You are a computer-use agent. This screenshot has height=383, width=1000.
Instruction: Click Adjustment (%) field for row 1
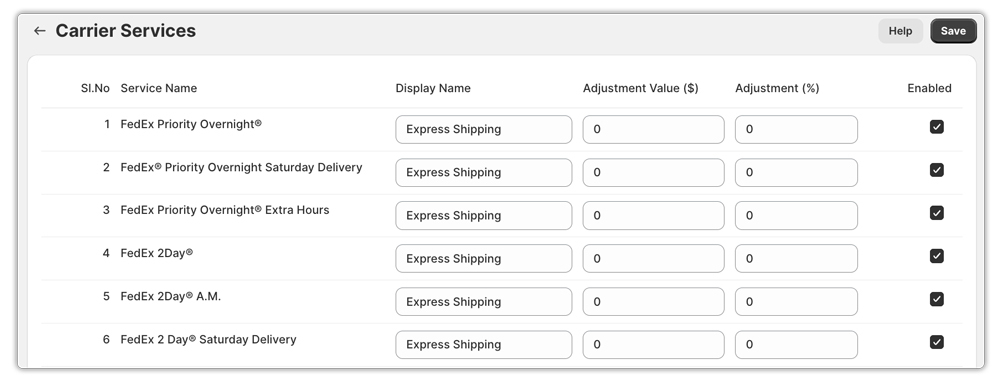[796, 129]
